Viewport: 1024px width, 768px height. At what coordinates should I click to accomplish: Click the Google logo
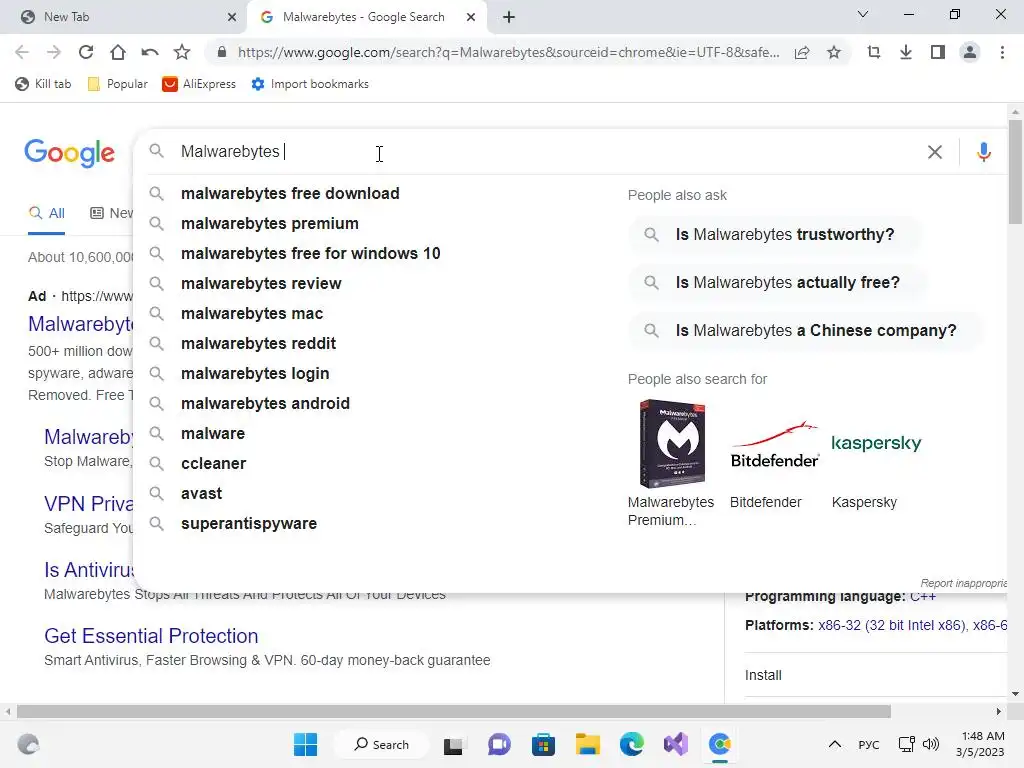[69, 153]
